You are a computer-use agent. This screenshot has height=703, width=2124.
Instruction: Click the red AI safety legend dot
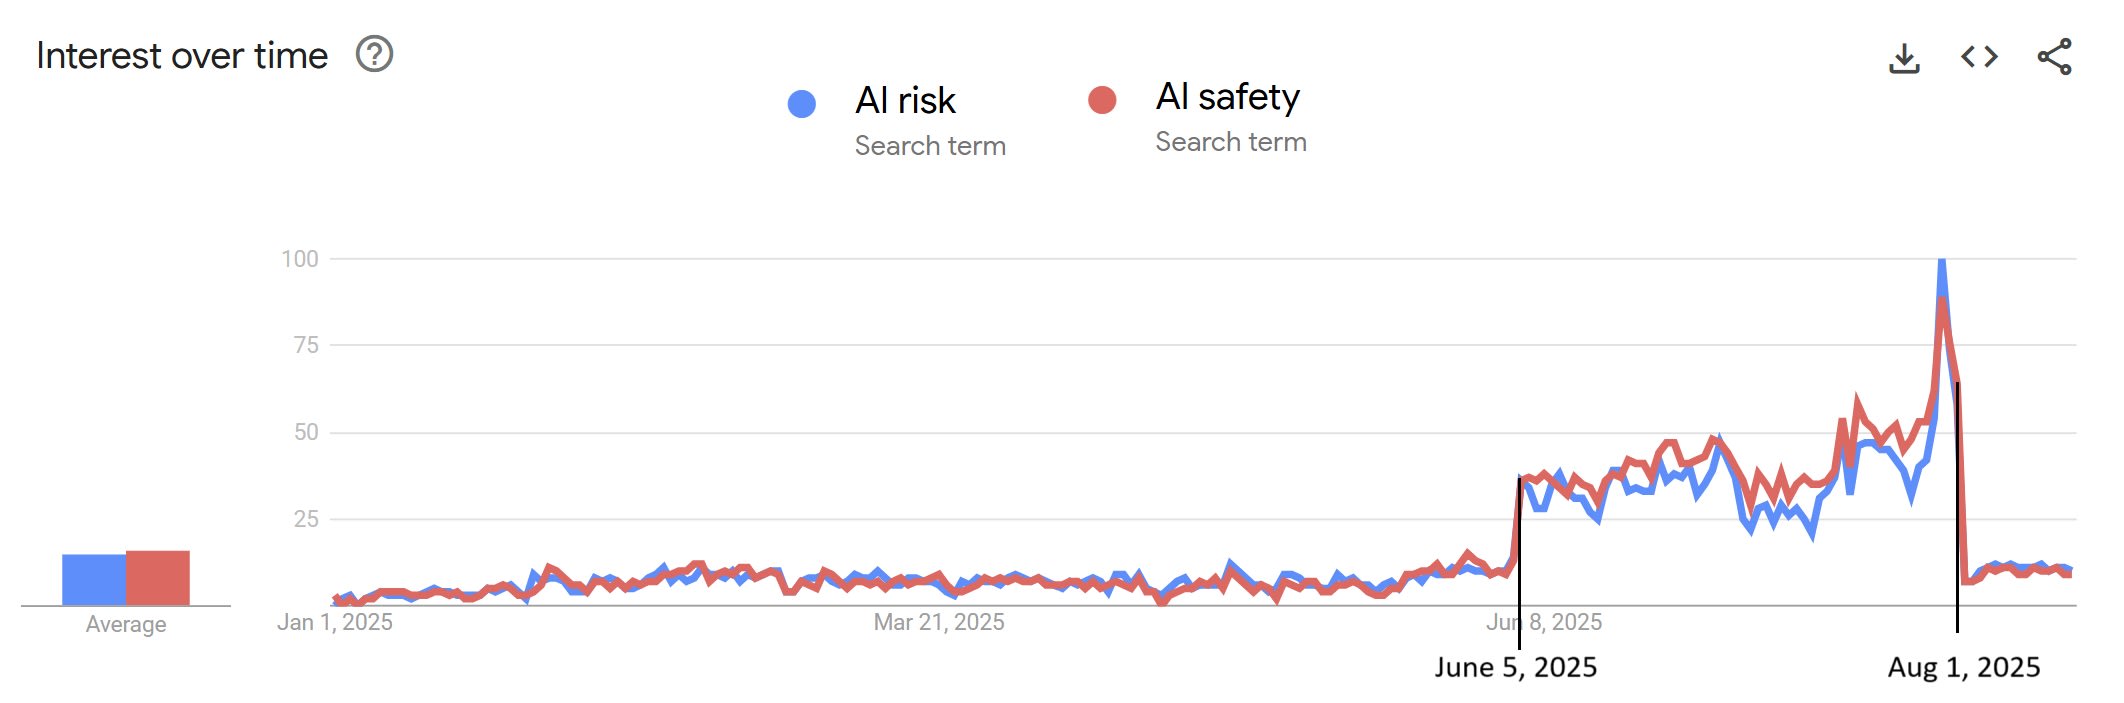(x=1102, y=100)
